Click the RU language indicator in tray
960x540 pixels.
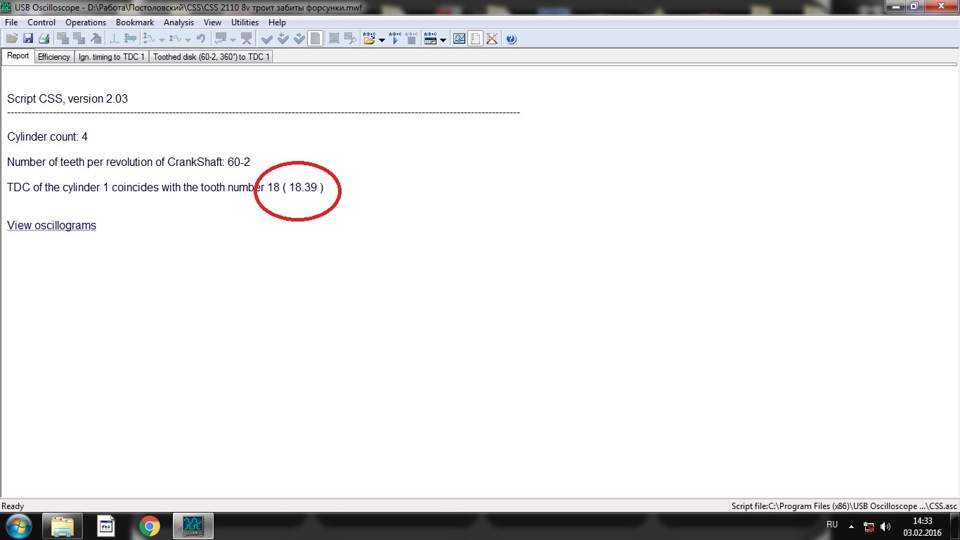tap(831, 525)
